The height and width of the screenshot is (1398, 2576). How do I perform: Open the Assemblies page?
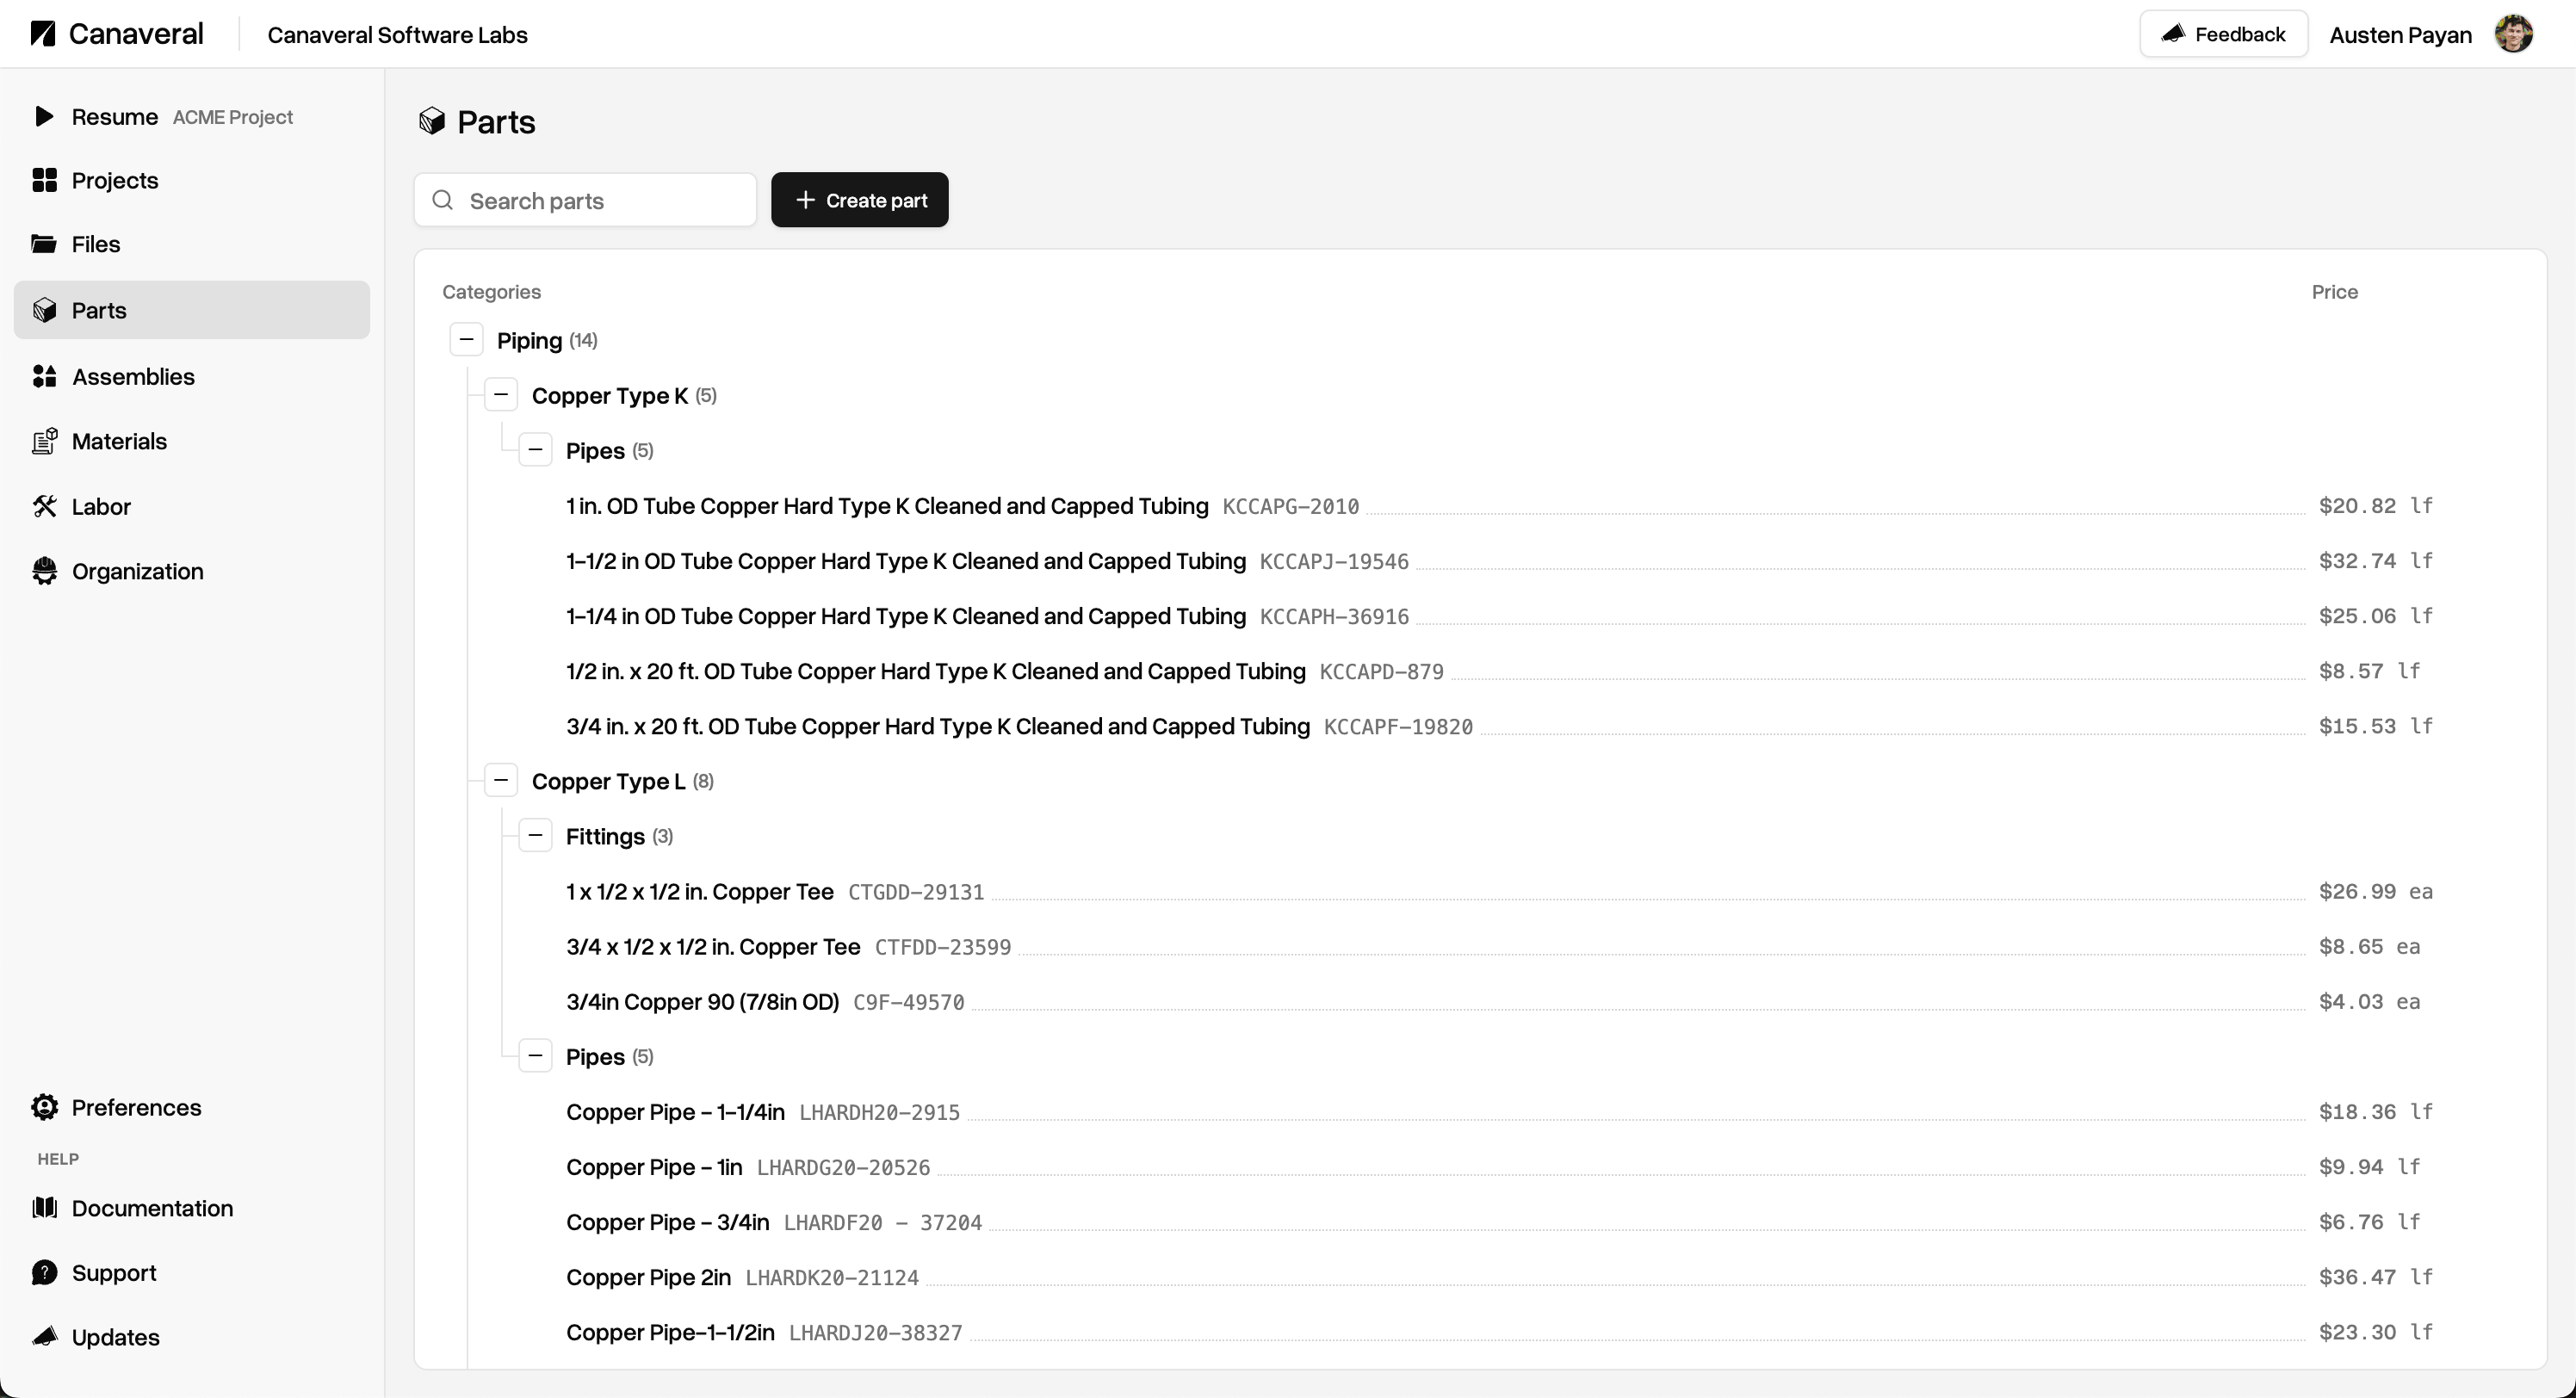click(x=192, y=377)
